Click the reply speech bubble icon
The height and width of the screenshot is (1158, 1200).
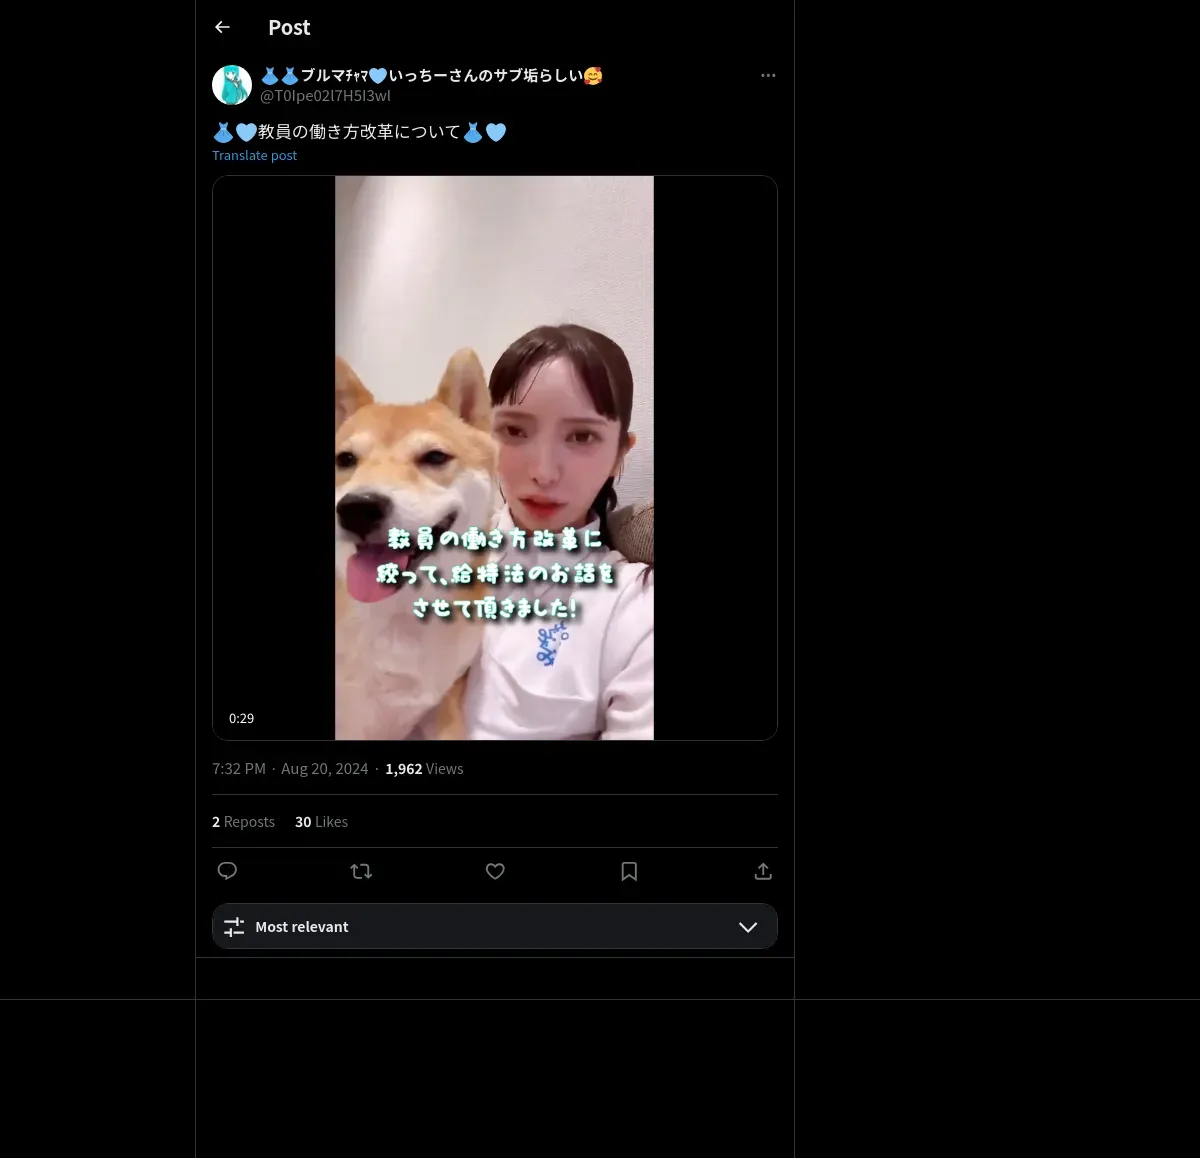click(227, 871)
